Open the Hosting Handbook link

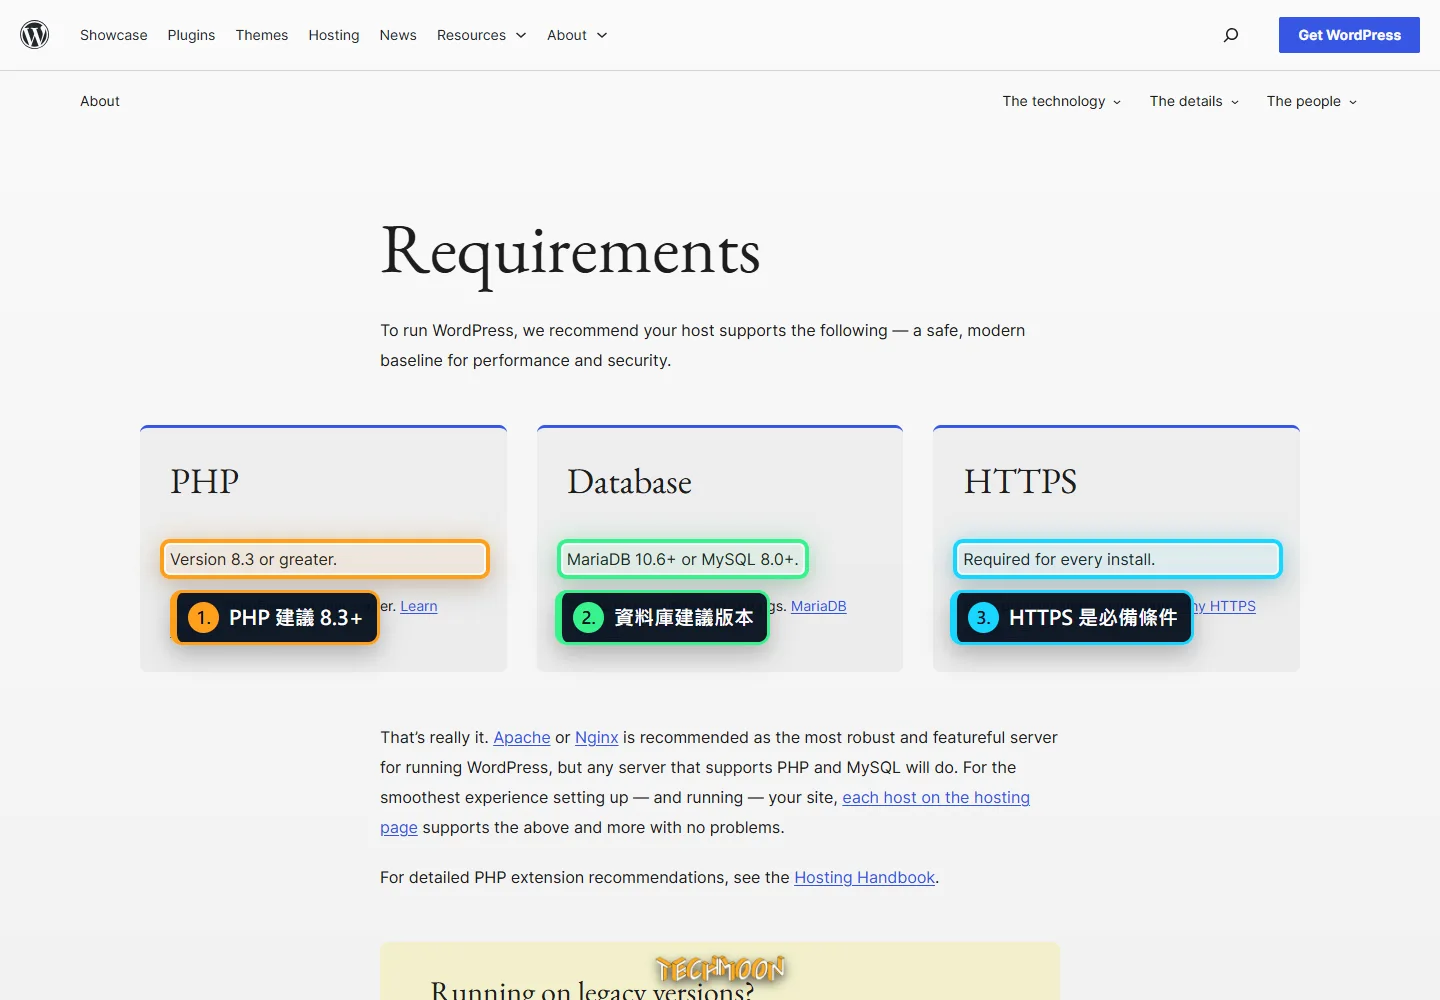865,877
